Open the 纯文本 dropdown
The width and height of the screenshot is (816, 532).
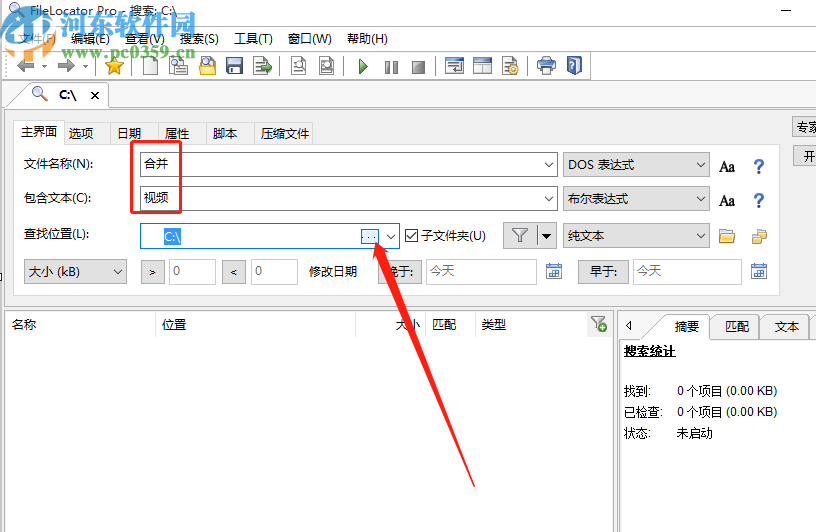coord(636,236)
